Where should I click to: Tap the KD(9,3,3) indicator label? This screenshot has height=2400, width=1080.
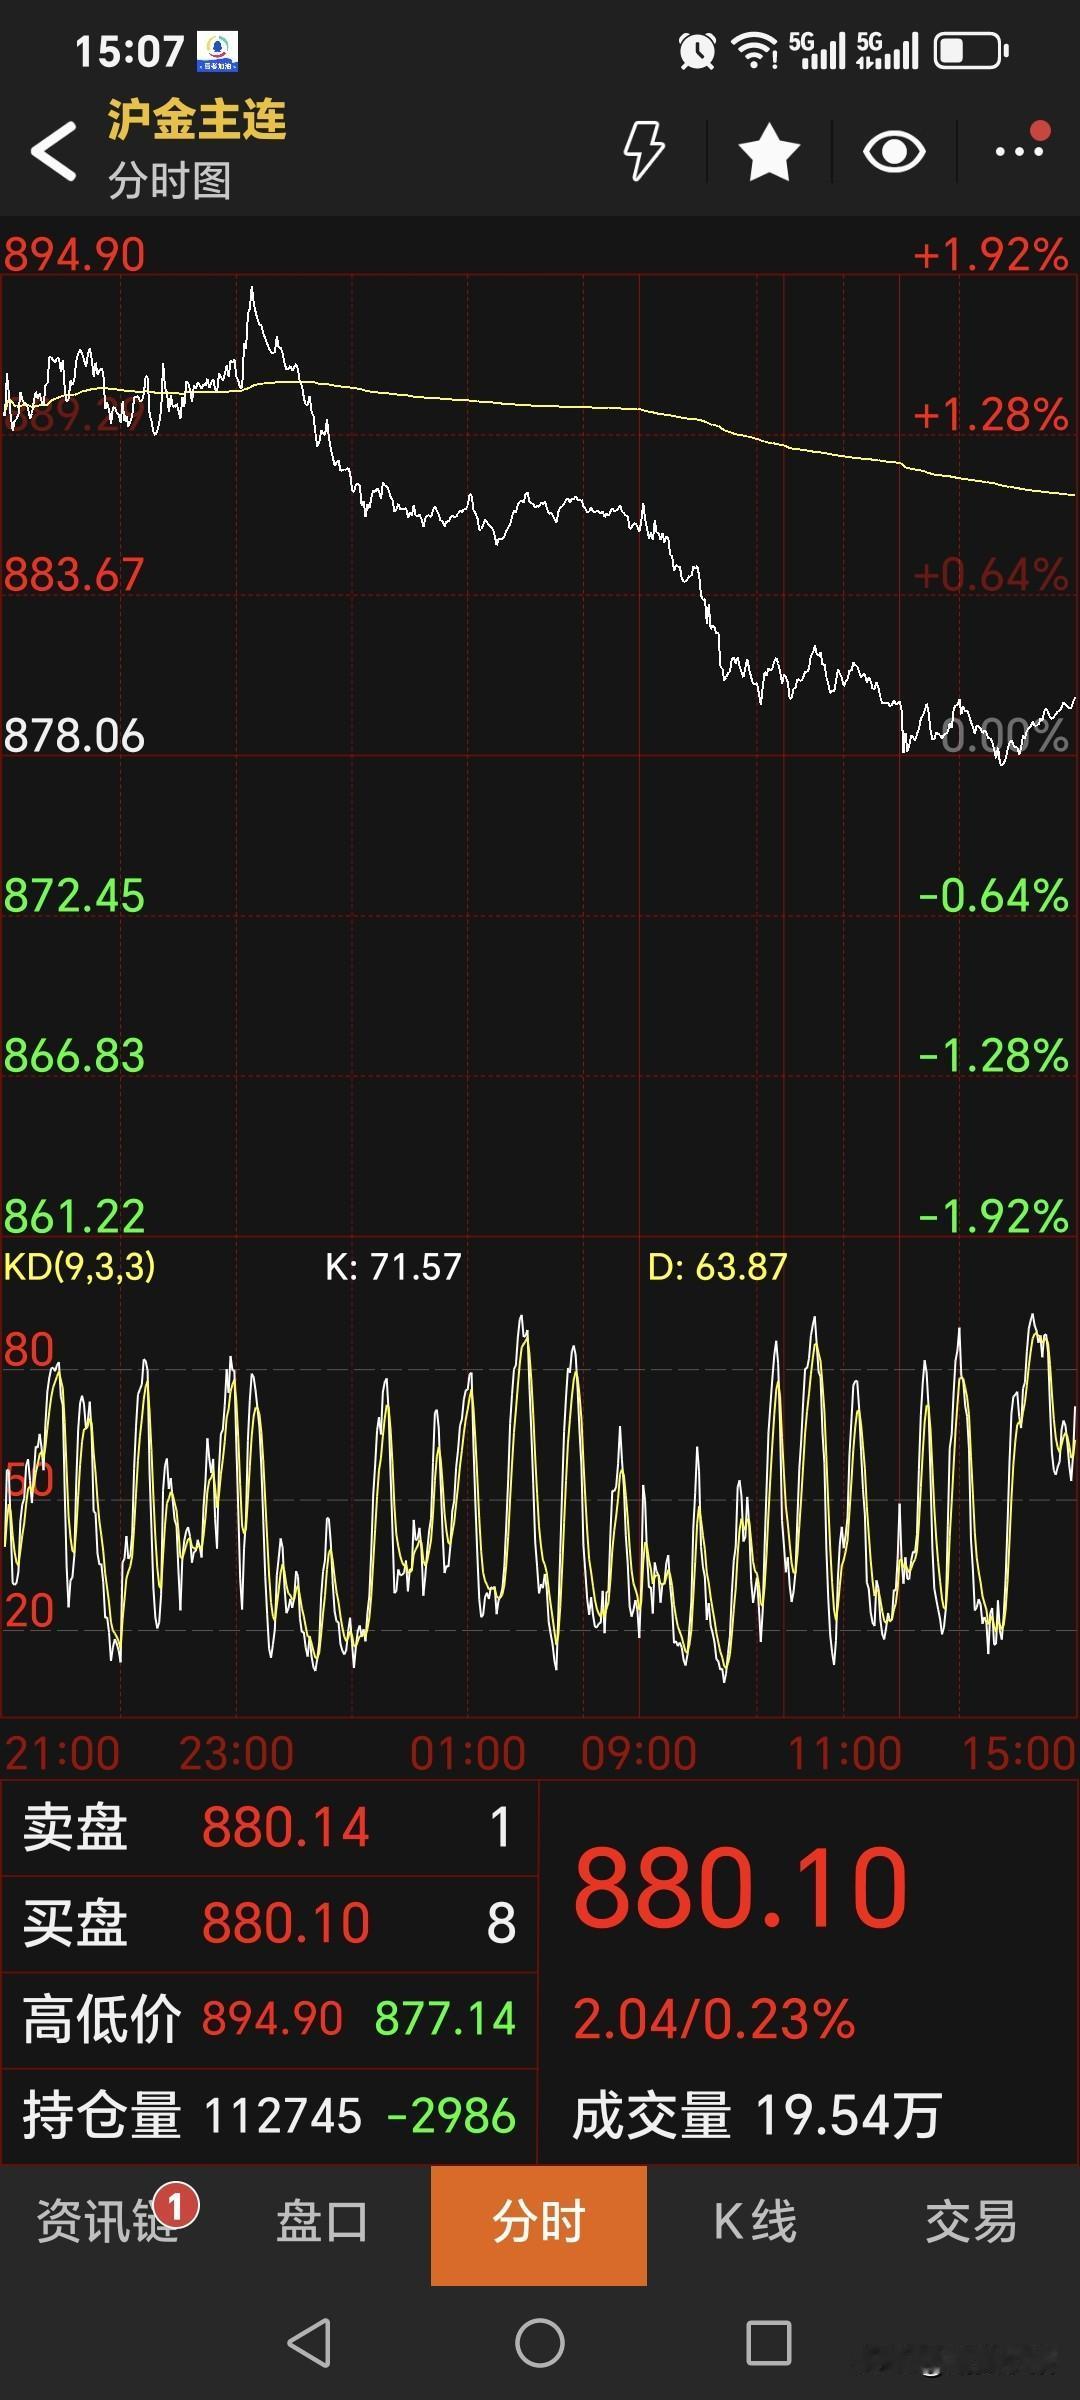tap(80, 1267)
